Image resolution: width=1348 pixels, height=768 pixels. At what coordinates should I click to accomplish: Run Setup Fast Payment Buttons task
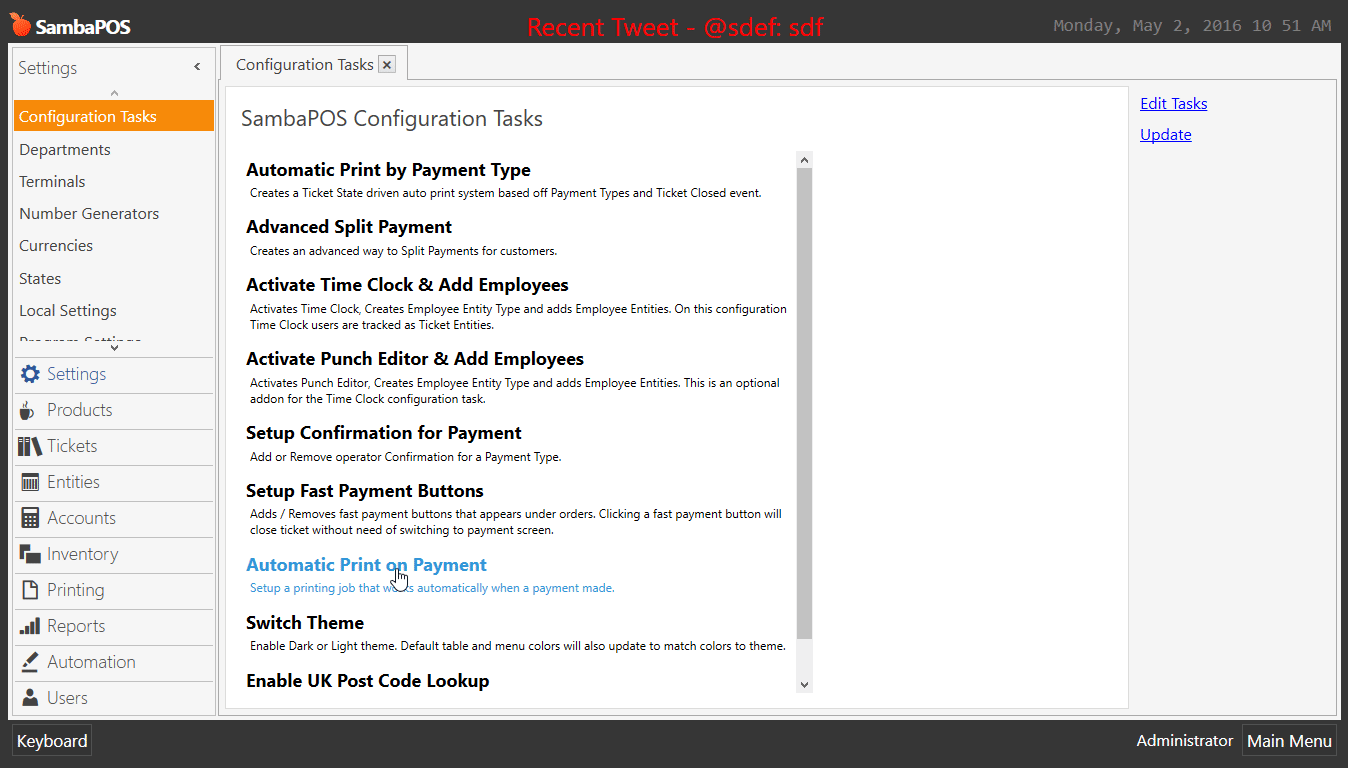point(365,491)
